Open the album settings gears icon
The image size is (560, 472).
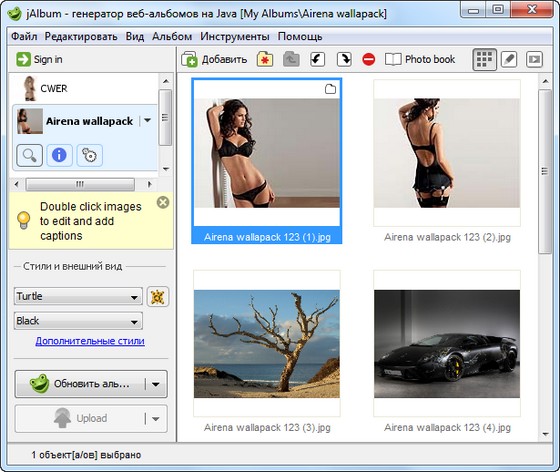pyautogui.click(x=89, y=155)
